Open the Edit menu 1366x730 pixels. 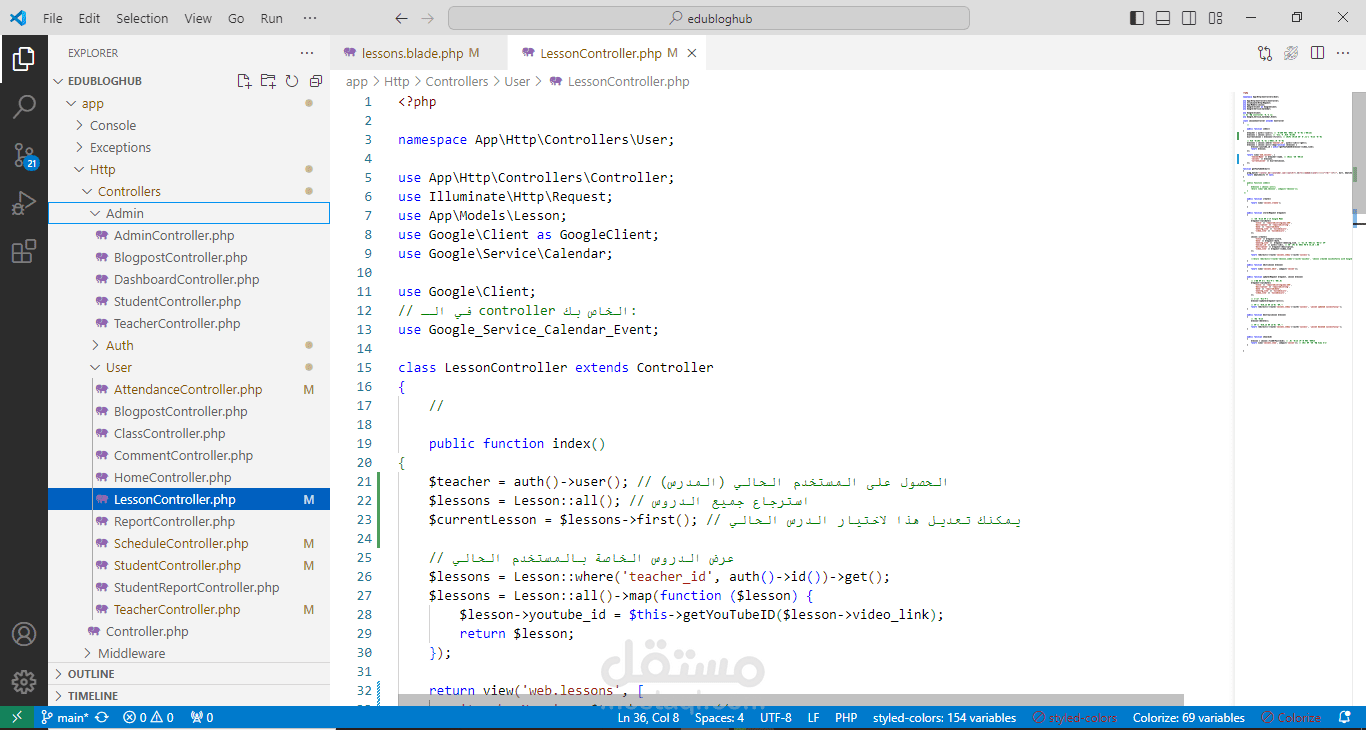89,18
